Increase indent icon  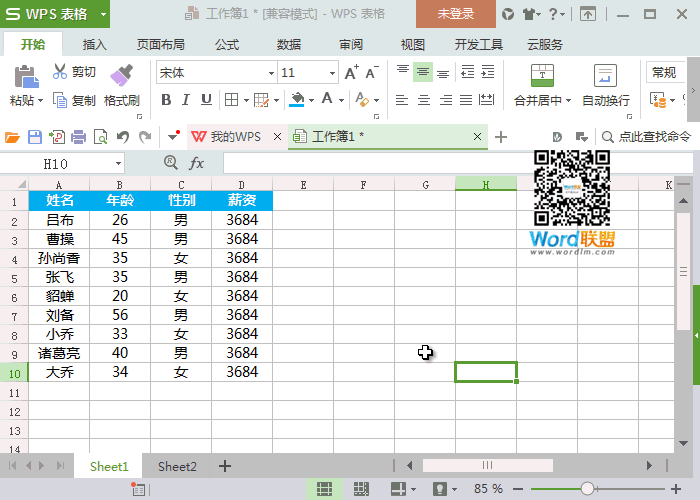(x=488, y=72)
